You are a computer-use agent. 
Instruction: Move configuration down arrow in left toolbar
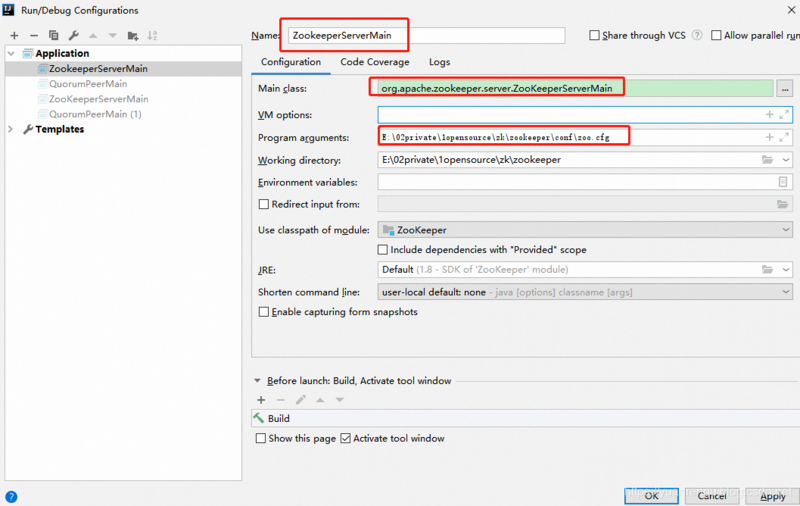[113, 35]
